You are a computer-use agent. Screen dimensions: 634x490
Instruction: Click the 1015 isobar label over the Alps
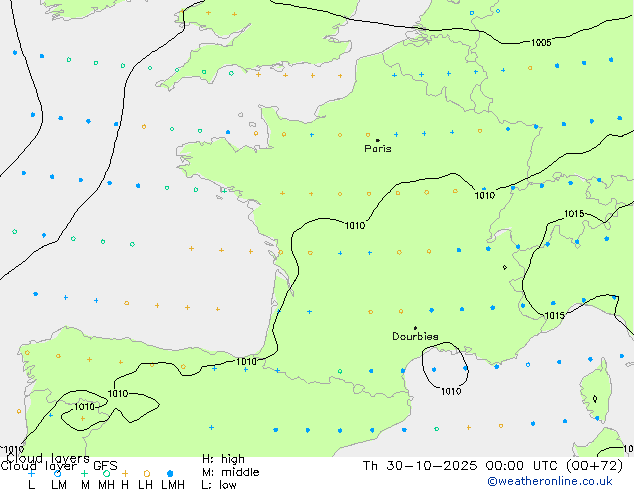(574, 214)
